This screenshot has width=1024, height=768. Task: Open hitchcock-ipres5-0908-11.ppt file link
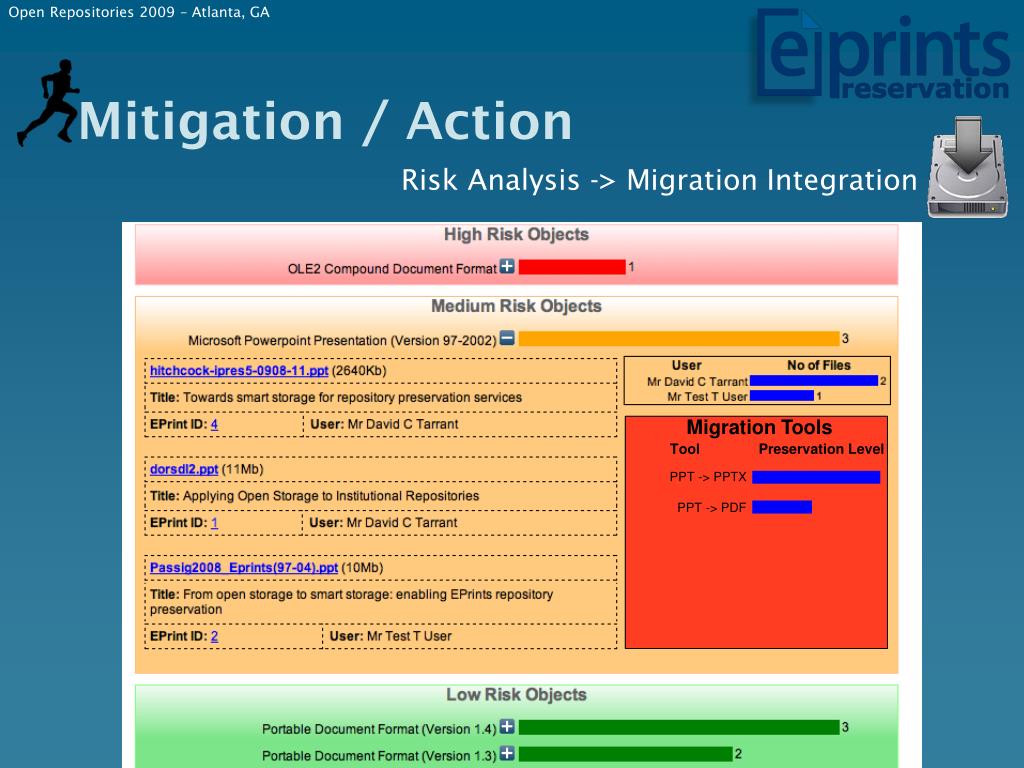click(239, 371)
